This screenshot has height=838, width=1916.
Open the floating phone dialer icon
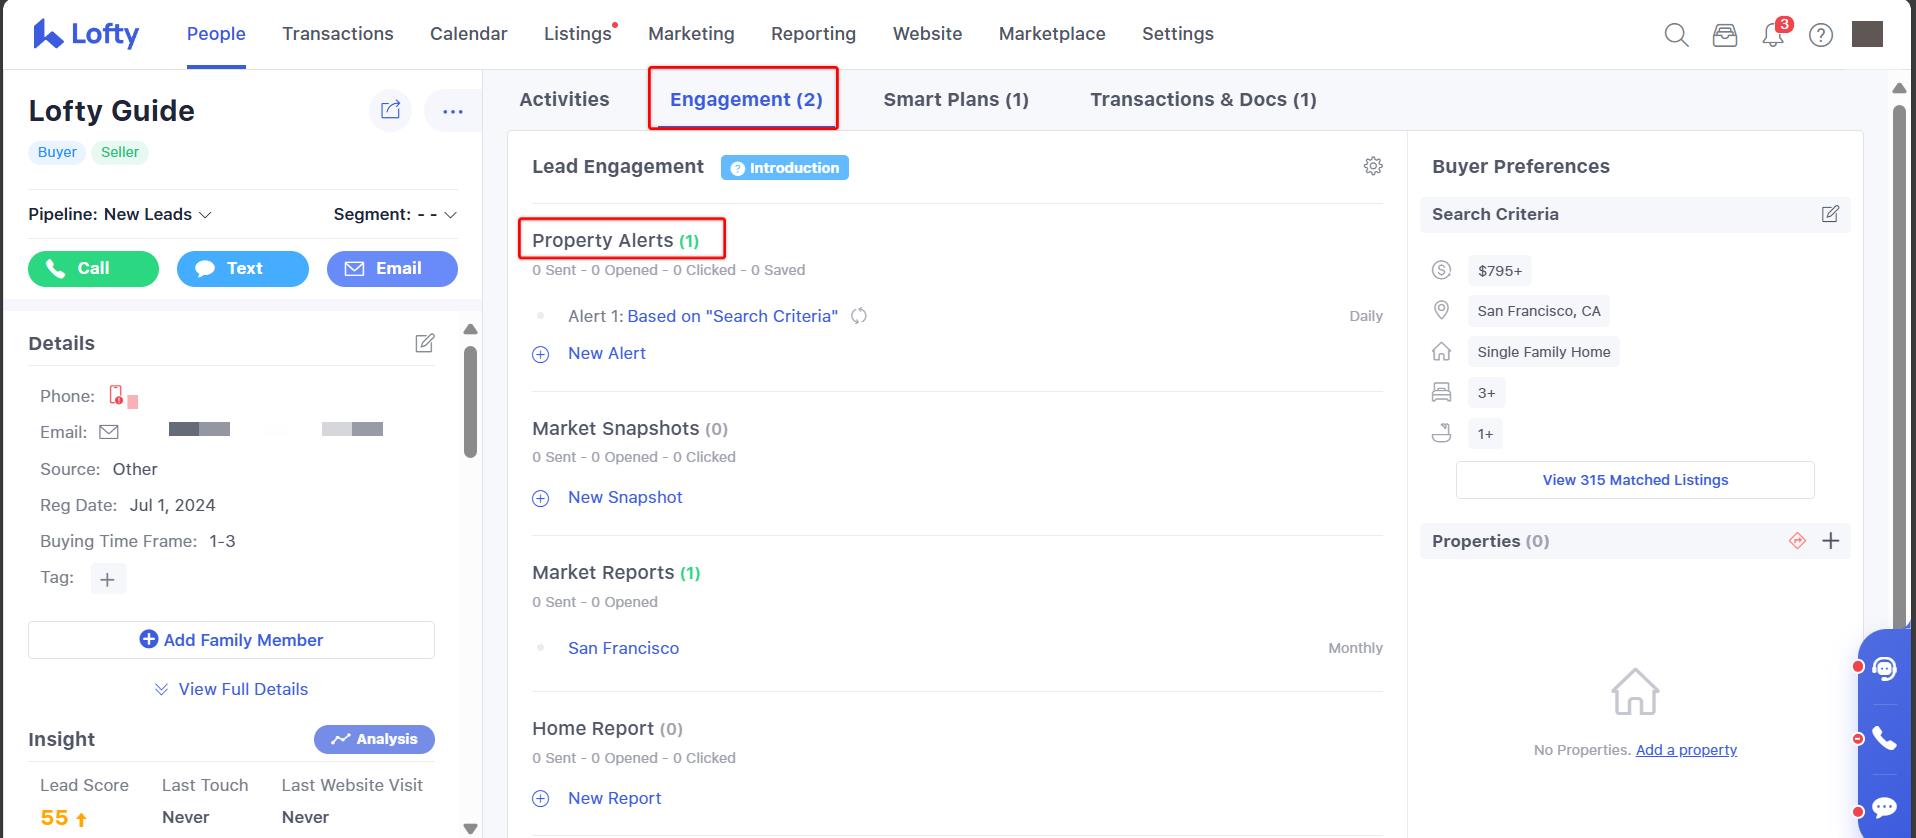1884,738
